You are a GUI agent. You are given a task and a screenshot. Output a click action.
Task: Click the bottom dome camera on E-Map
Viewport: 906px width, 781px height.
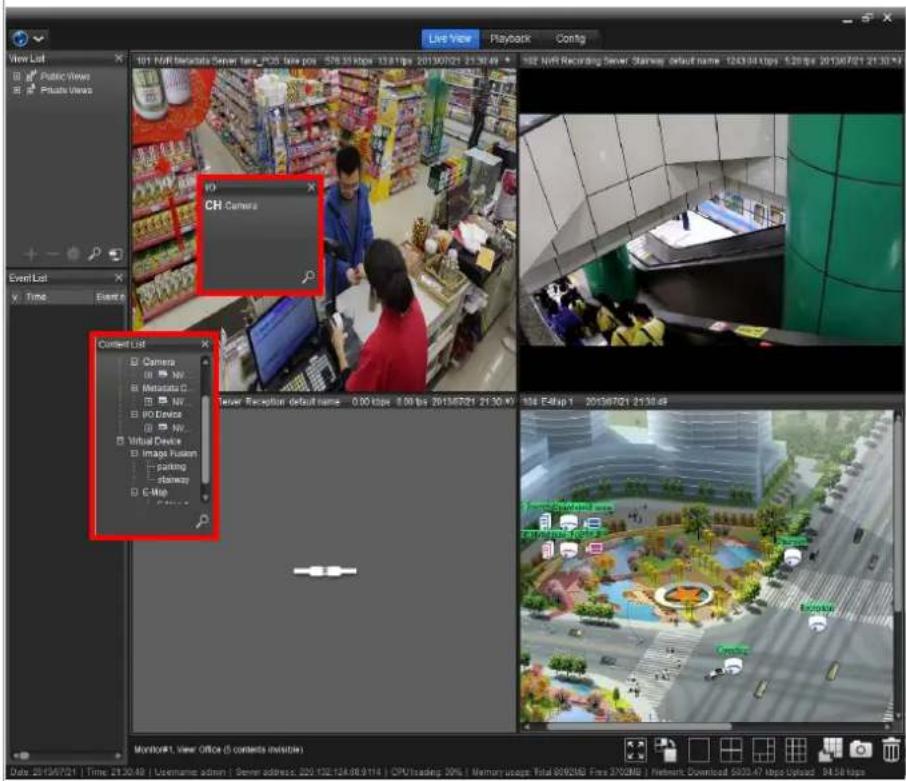[x=733, y=667]
